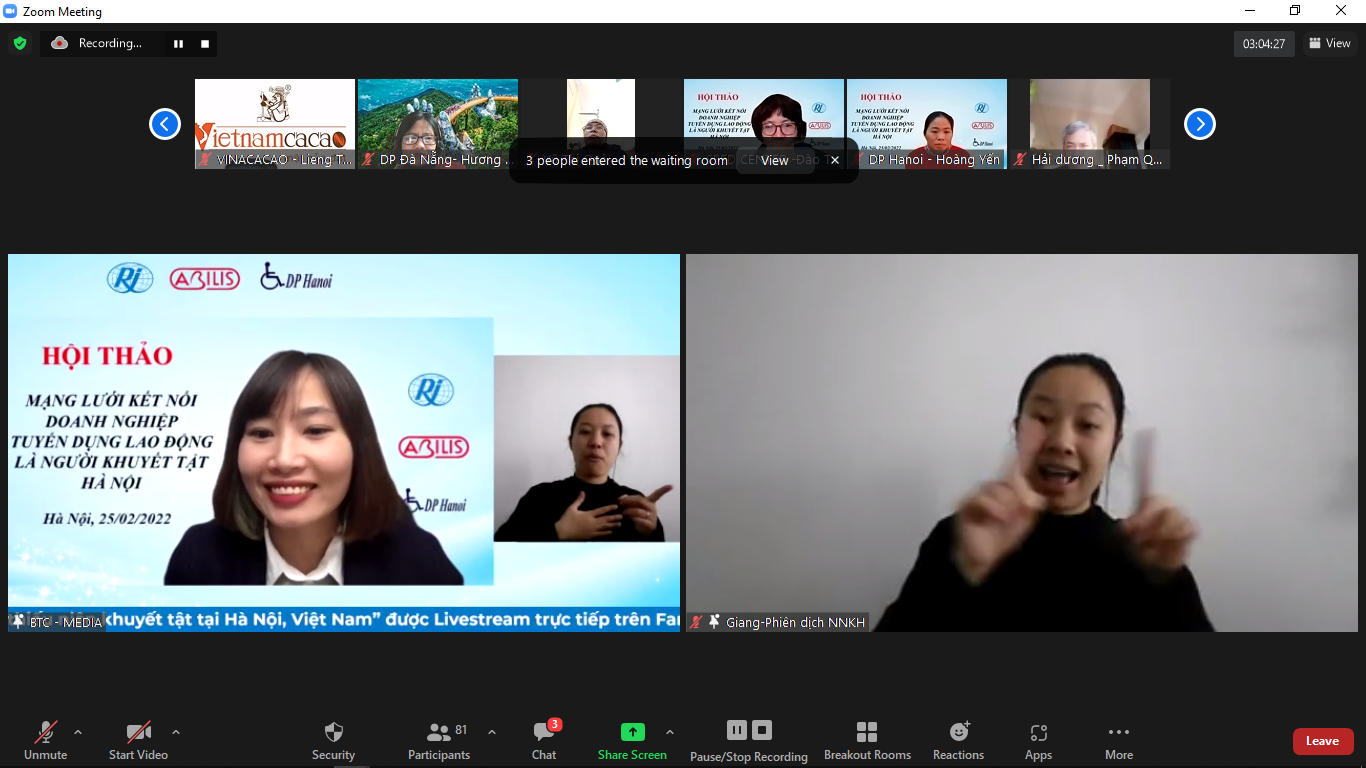
Task: Click the Zoom Meeting title bar icon
Action: [10, 11]
